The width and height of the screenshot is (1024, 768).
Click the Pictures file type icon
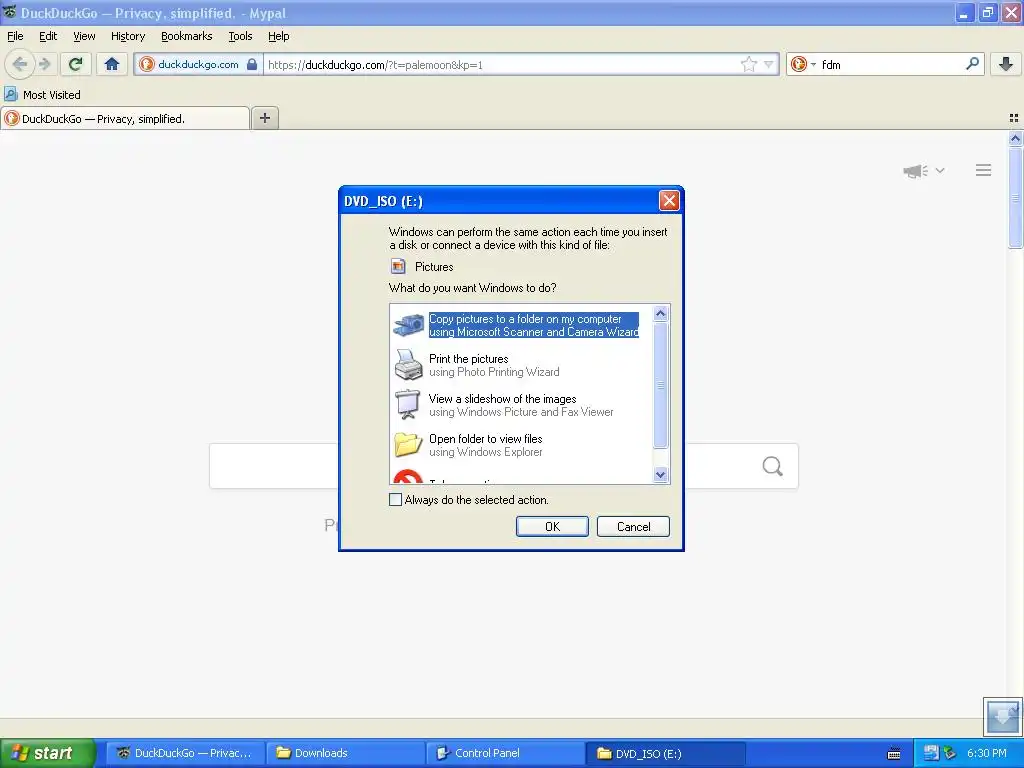(x=398, y=266)
